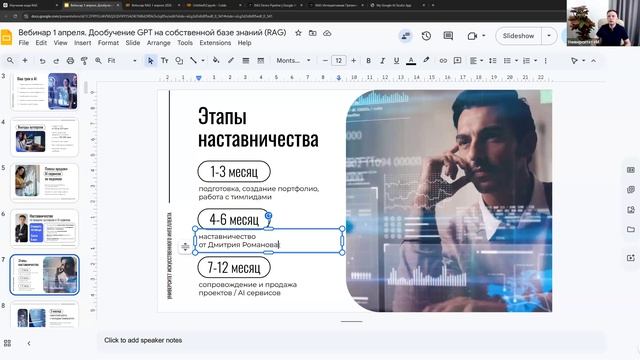Open the border dash option
Screen dimensions: 640x360
coord(260,60)
